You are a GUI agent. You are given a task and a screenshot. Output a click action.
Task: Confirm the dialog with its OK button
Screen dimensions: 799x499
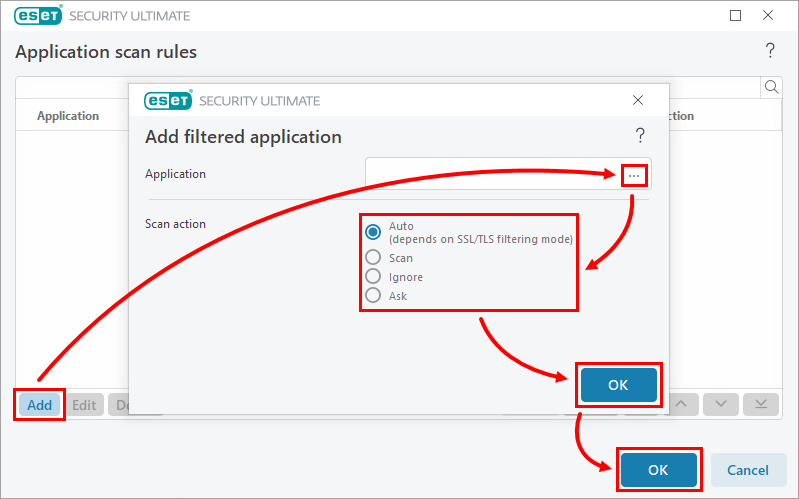(618, 385)
